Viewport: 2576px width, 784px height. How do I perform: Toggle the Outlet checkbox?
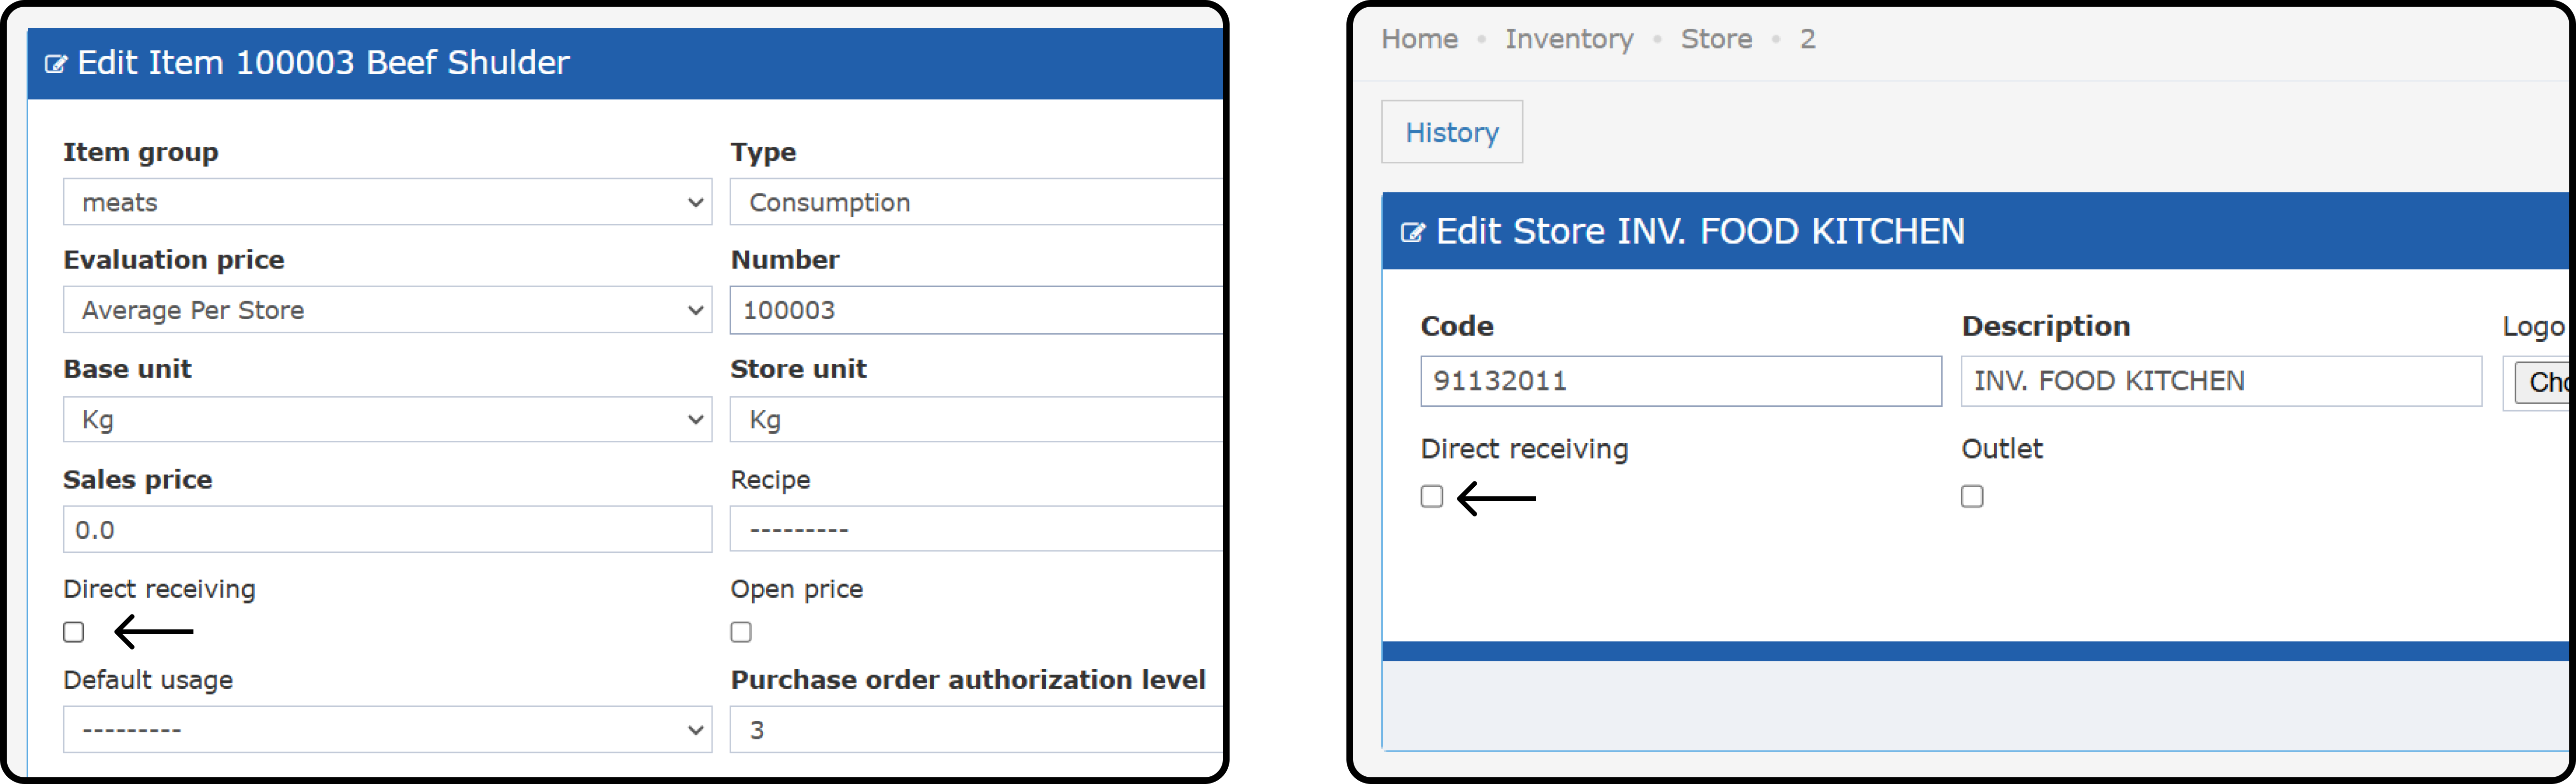point(1972,496)
